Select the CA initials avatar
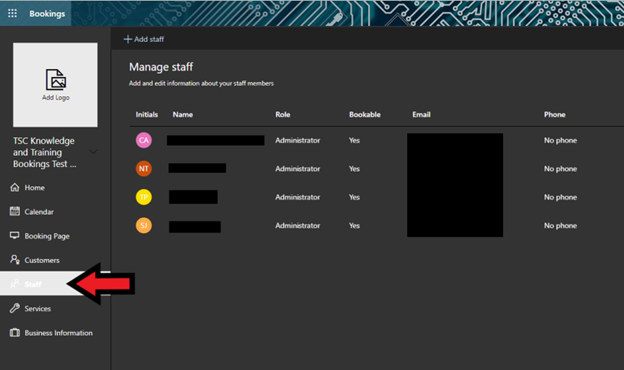The width and height of the screenshot is (624, 370). [144, 140]
